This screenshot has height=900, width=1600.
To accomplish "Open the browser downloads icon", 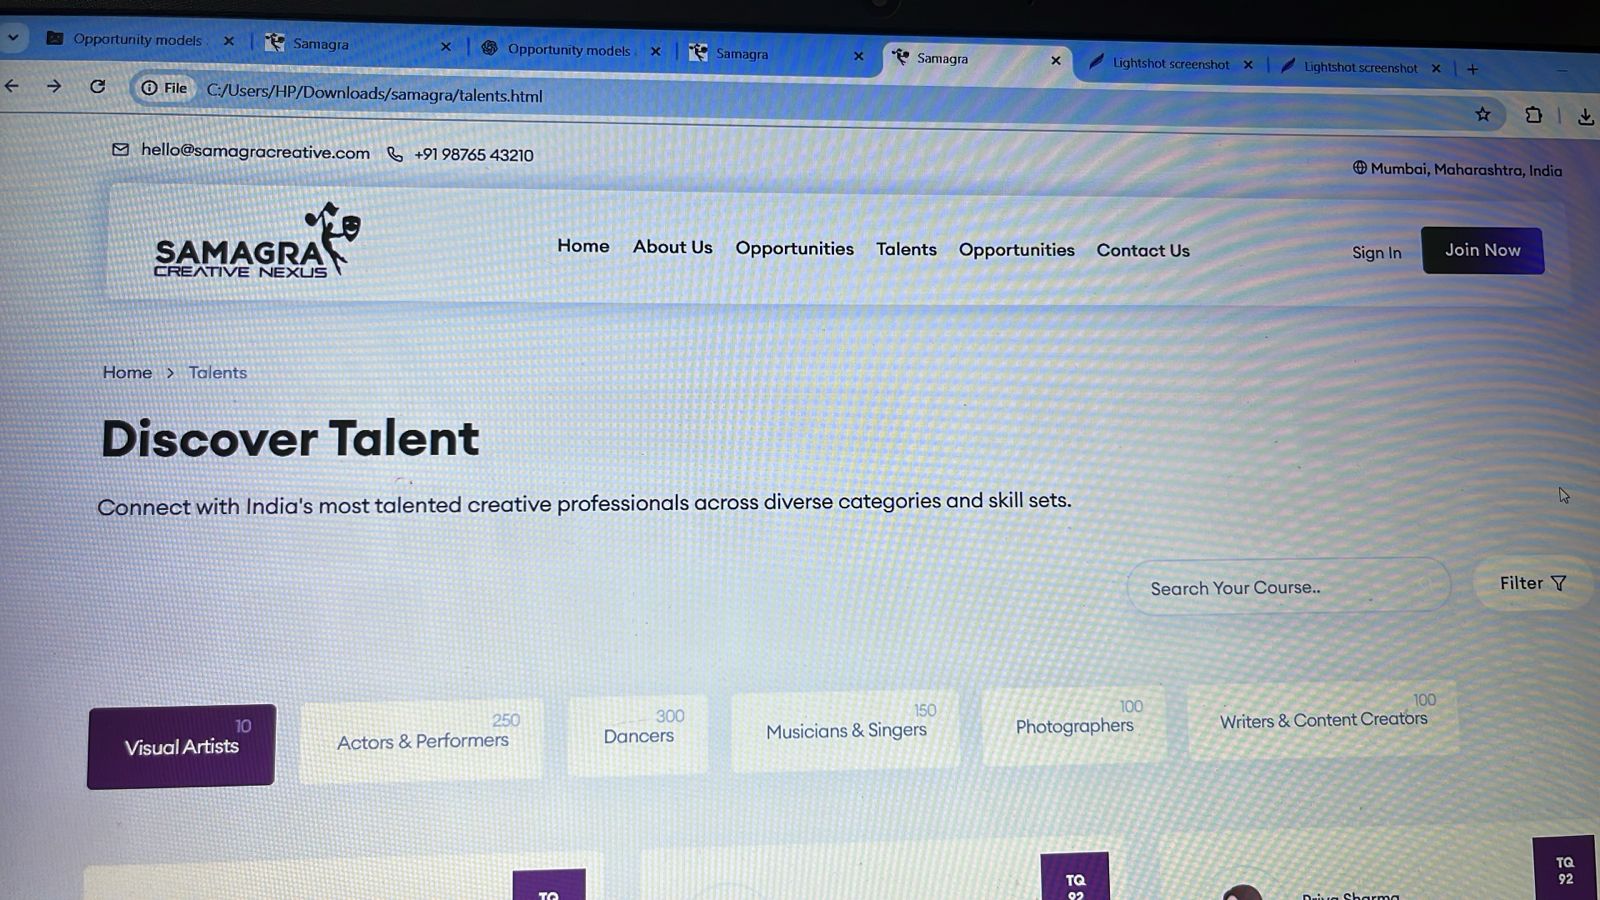I will click(1585, 117).
